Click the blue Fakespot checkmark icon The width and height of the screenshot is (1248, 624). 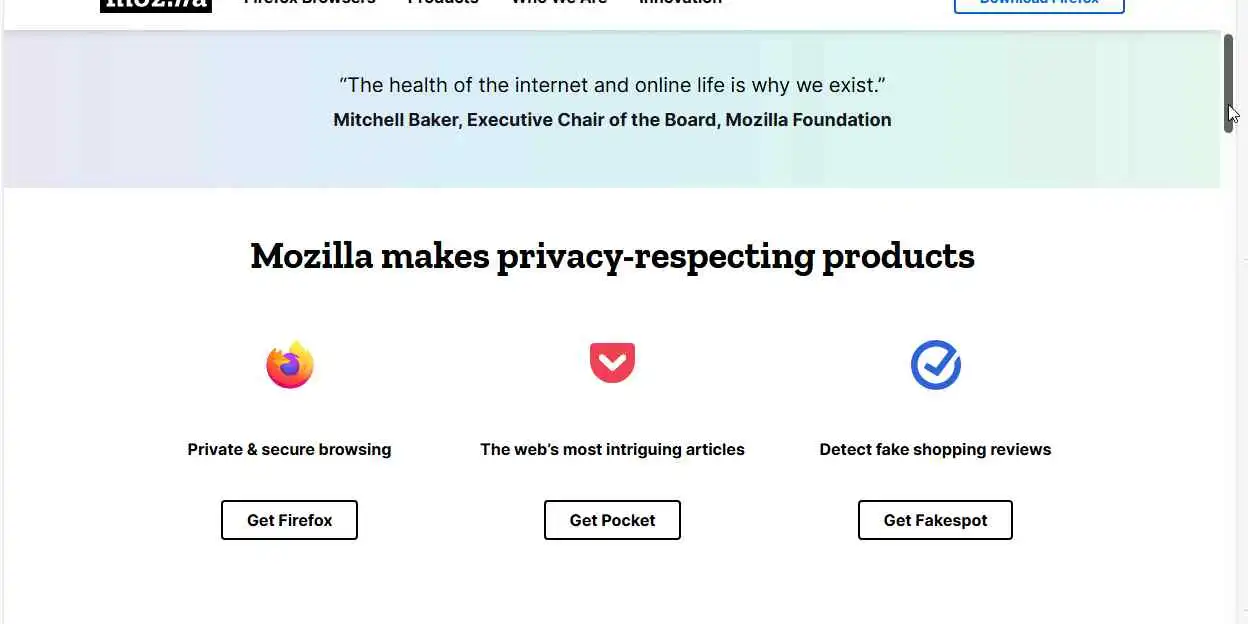(x=935, y=364)
